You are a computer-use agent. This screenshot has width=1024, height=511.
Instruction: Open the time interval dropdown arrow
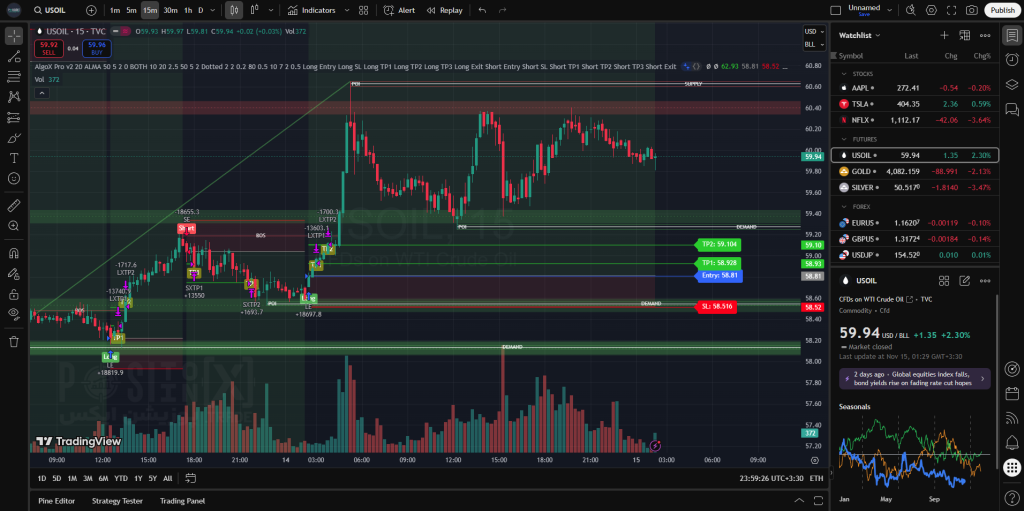[x=213, y=10]
